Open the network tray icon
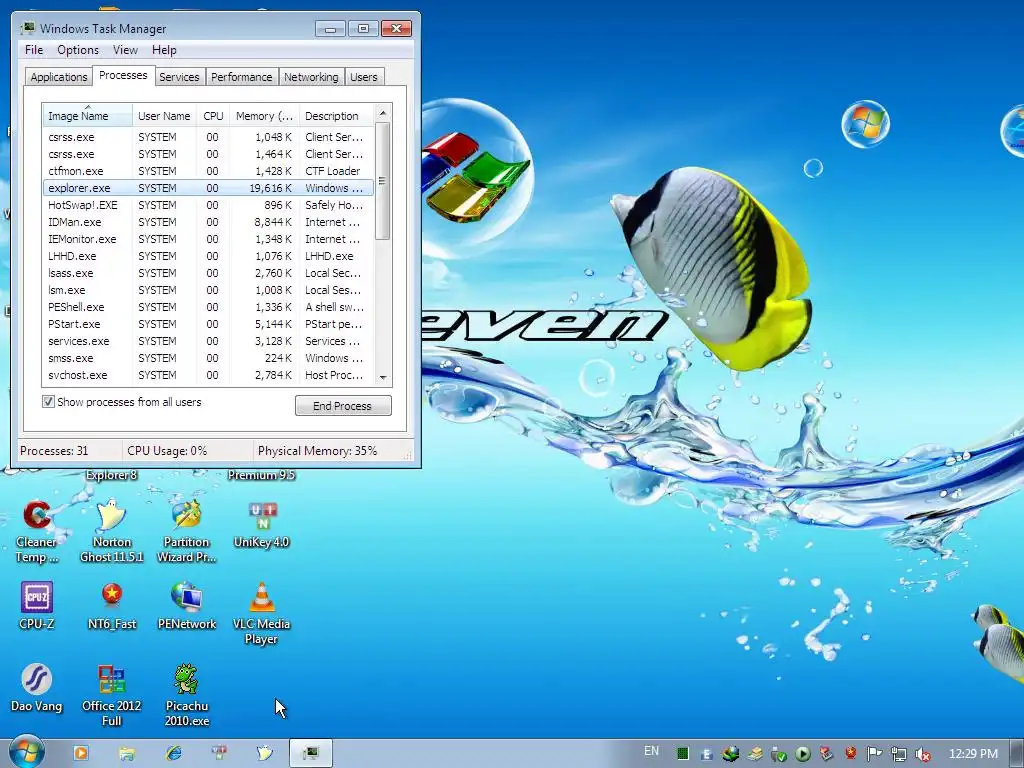Viewport: 1024px width, 768px height. click(x=899, y=754)
